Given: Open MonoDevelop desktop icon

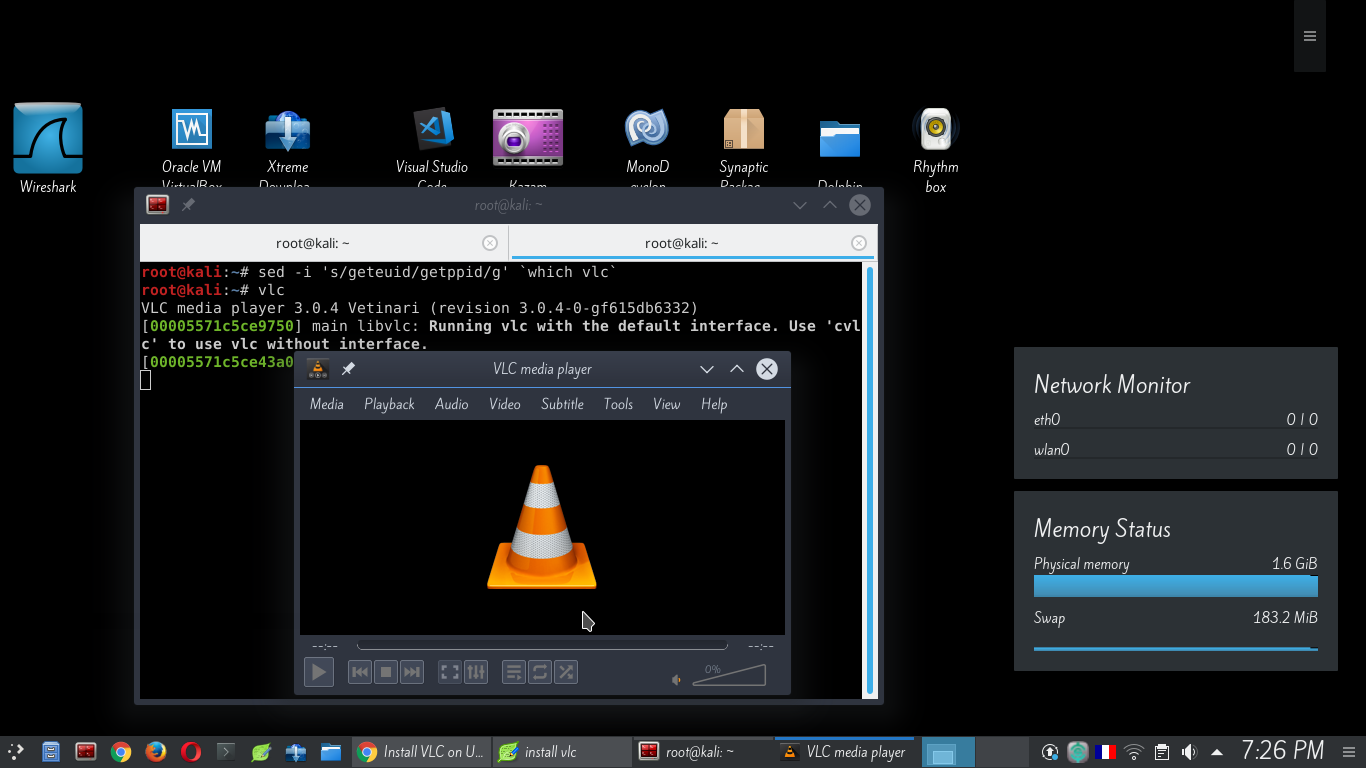Looking at the screenshot, I should point(647,146).
